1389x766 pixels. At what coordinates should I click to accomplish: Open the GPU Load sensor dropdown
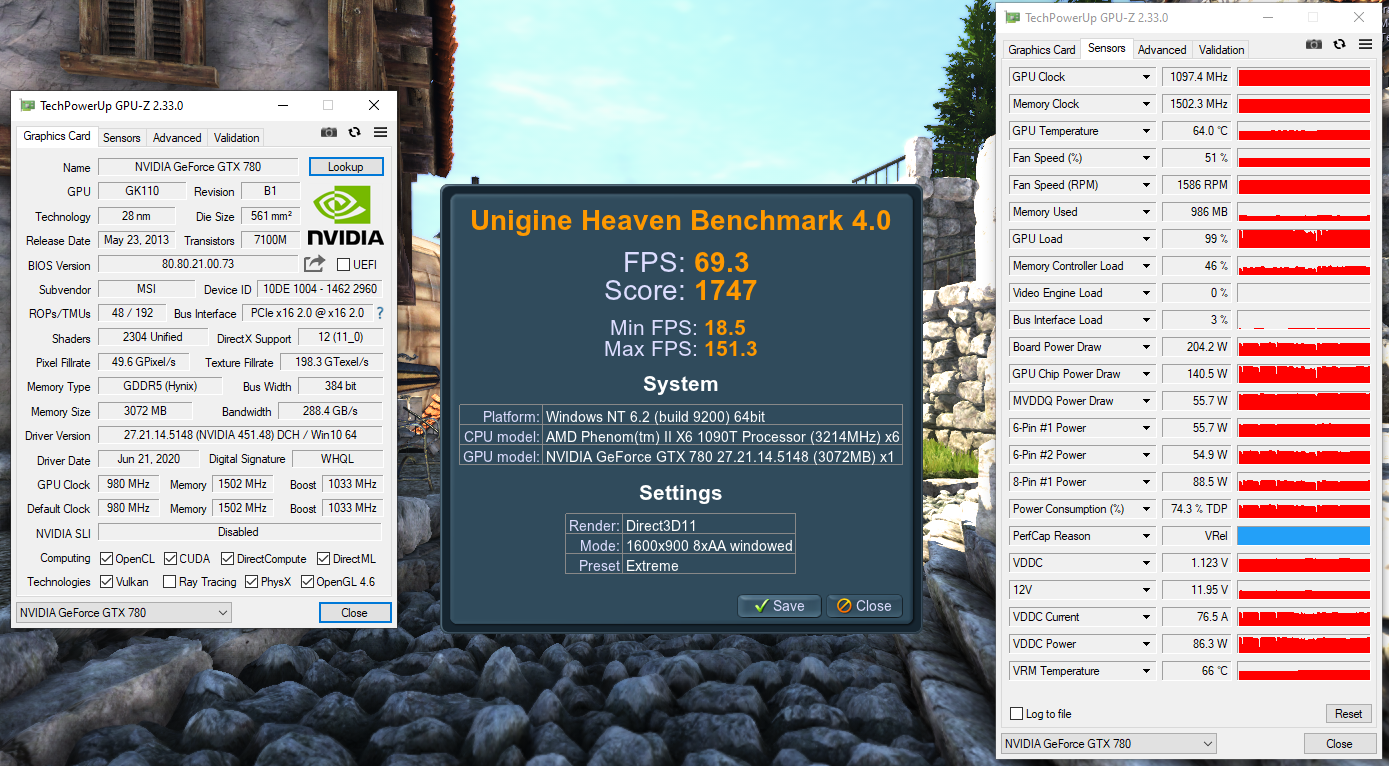click(x=1146, y=239)
